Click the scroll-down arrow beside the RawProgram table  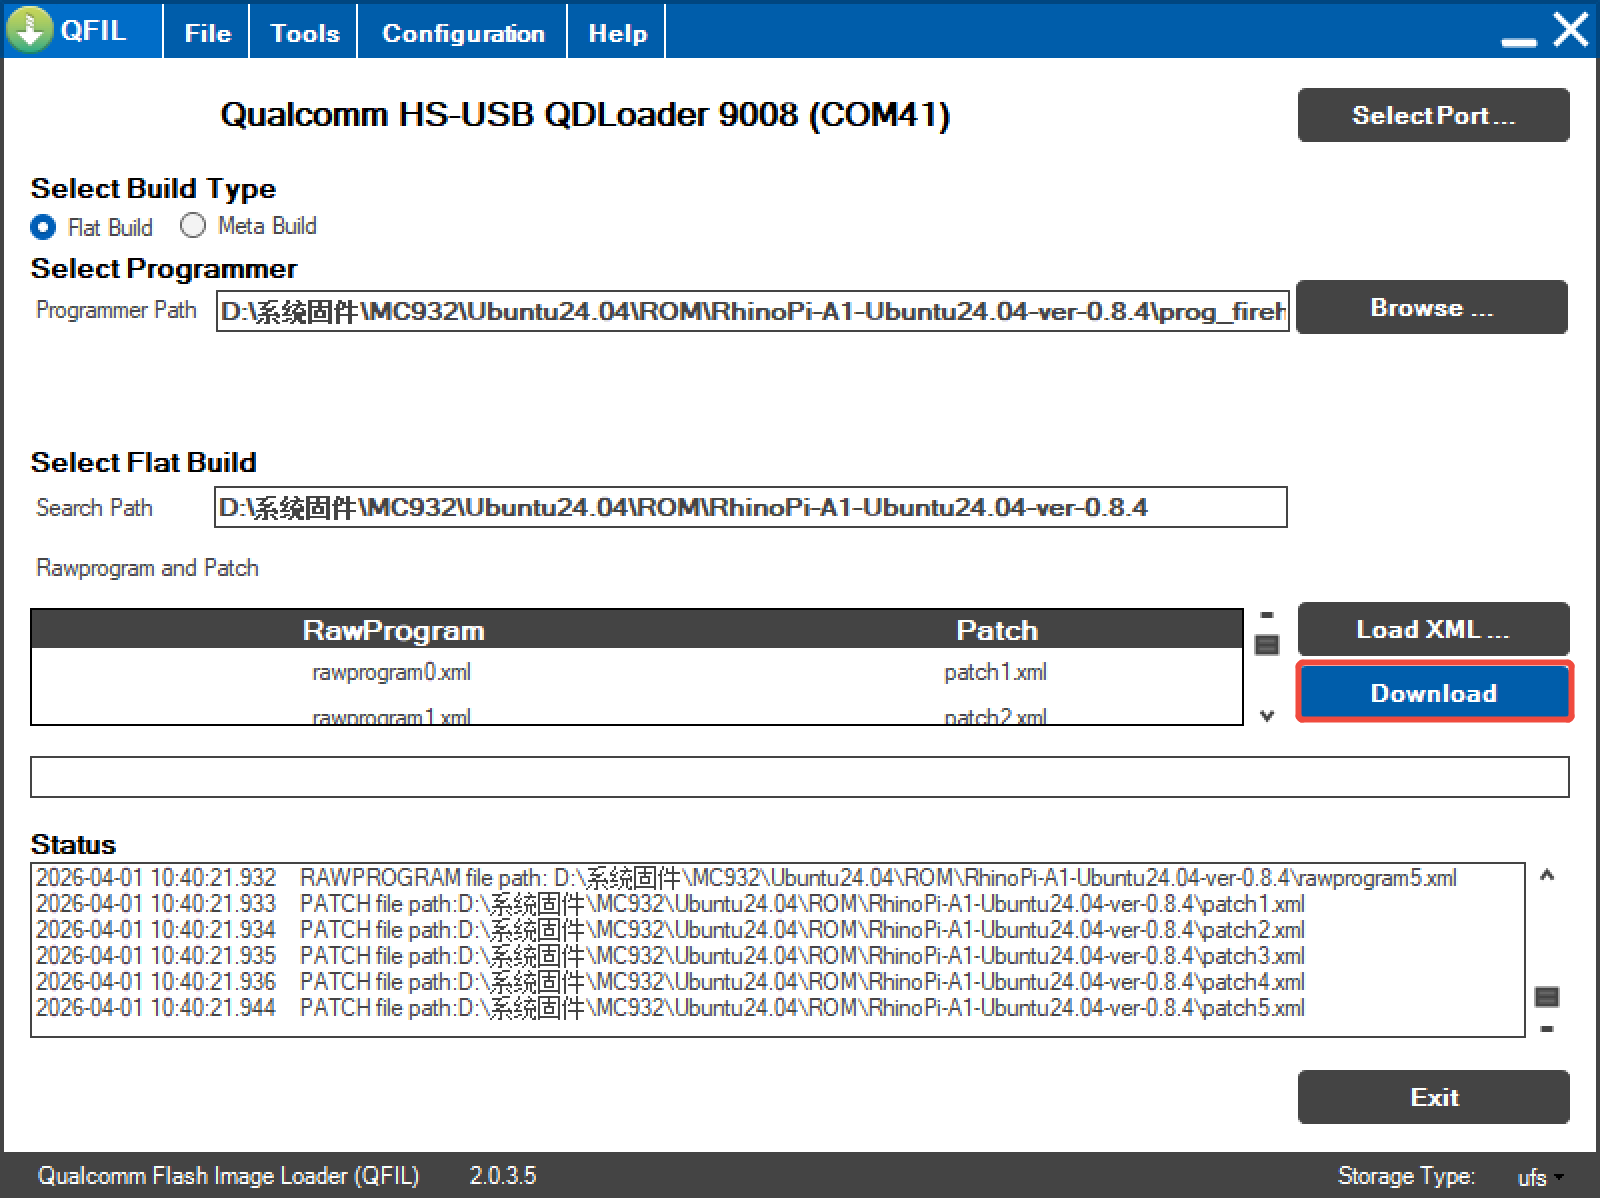pos(1267,716)
